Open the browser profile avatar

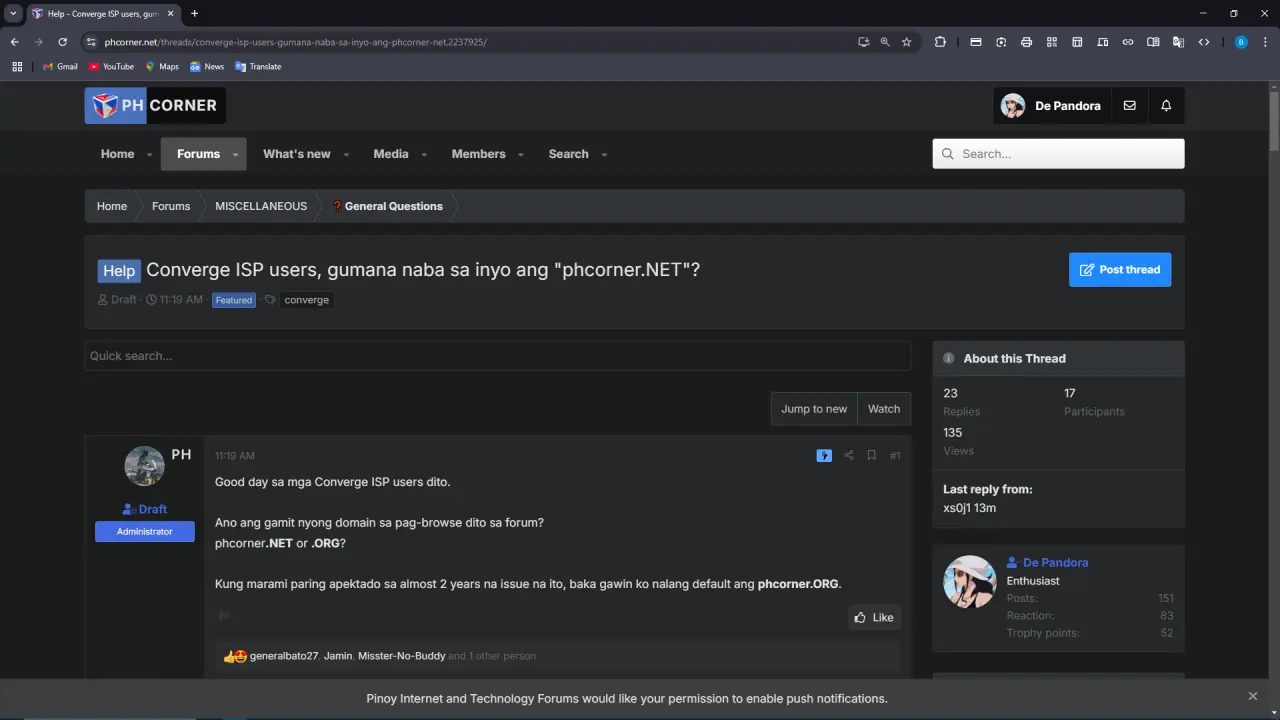[1241, 42]
